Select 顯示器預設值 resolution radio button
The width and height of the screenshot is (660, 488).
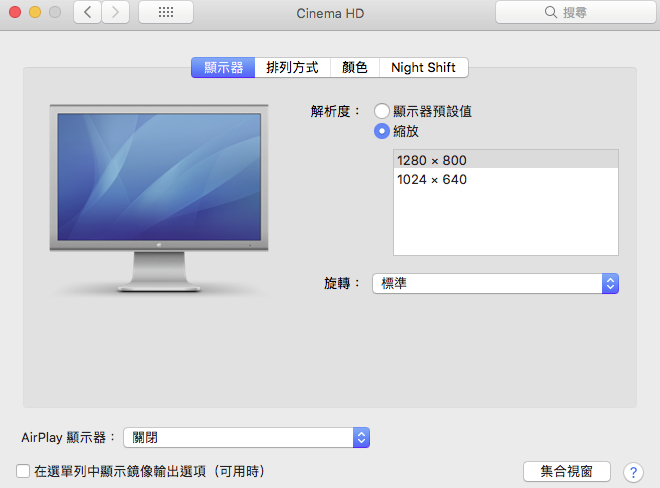pyautogui.click(x=382, y=111)
